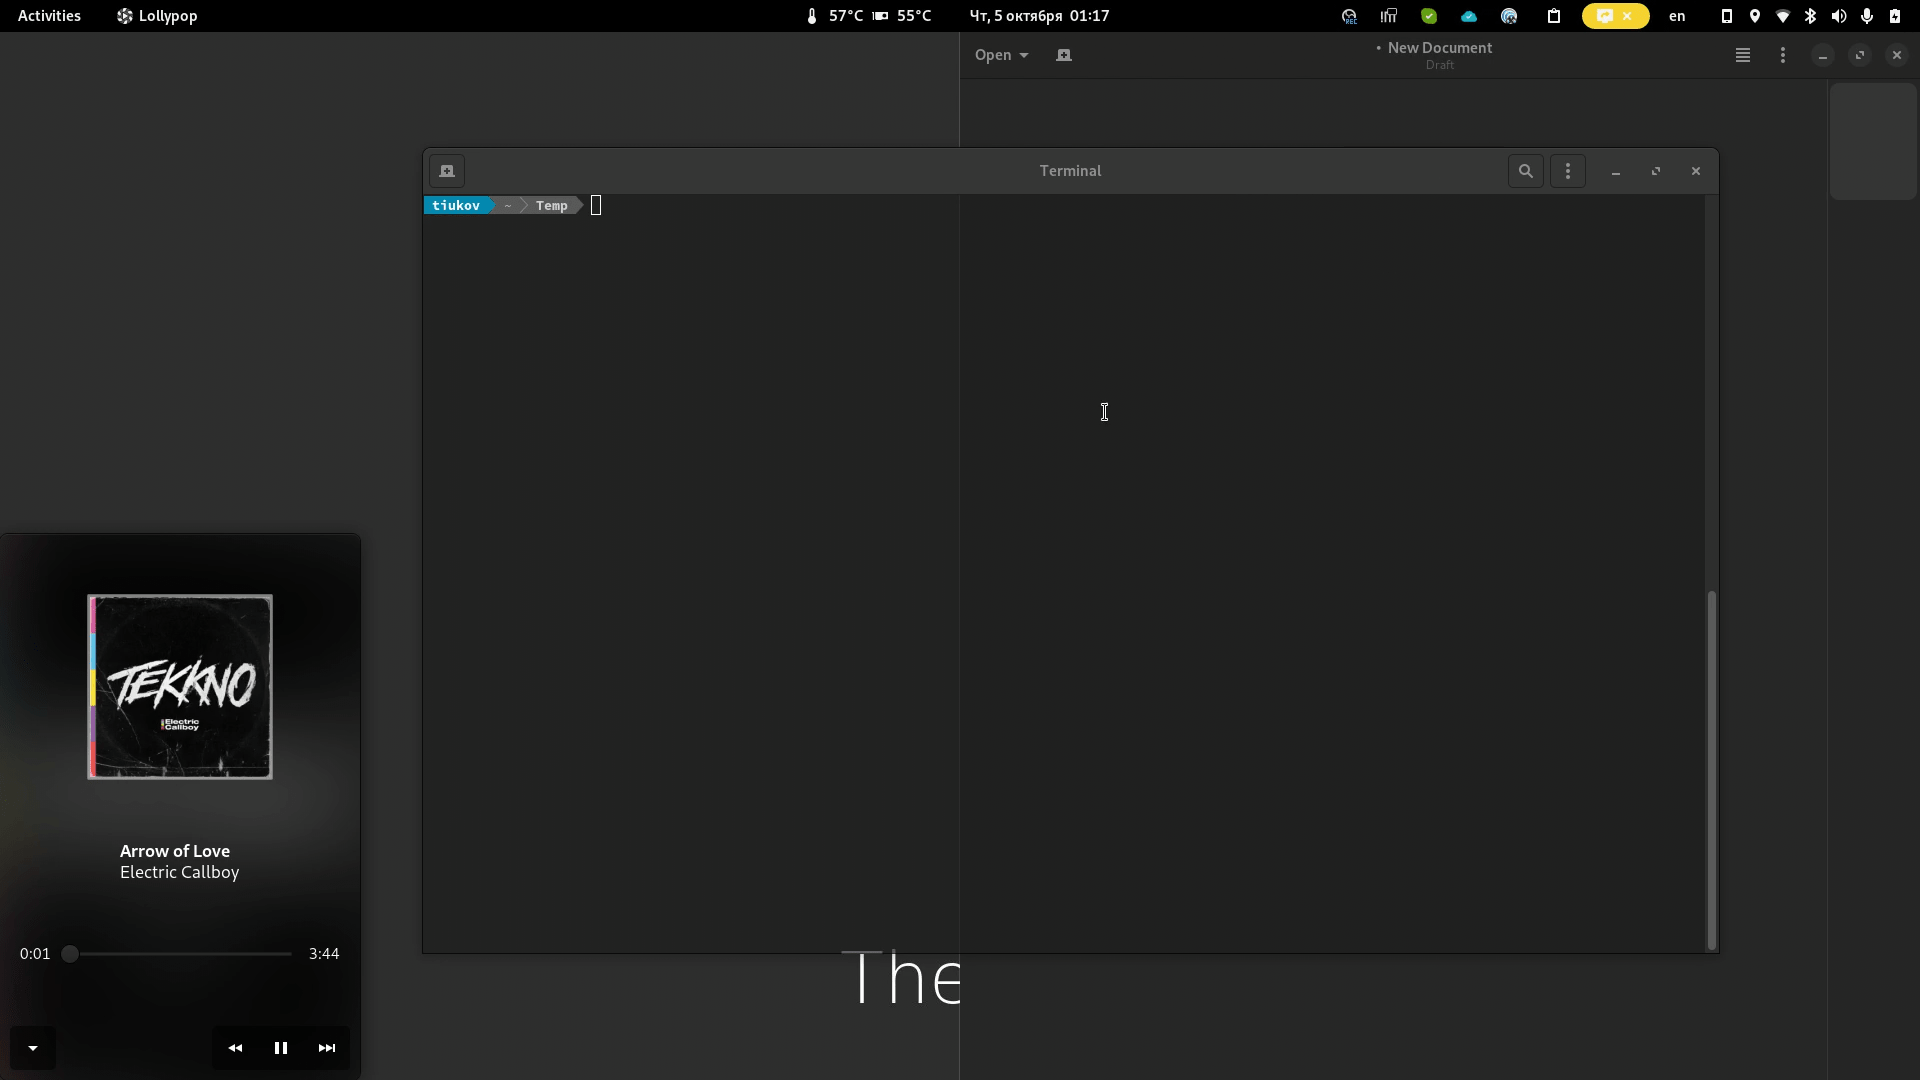Go to the previous track
1920x1080 pixels.
[235, 1048]
